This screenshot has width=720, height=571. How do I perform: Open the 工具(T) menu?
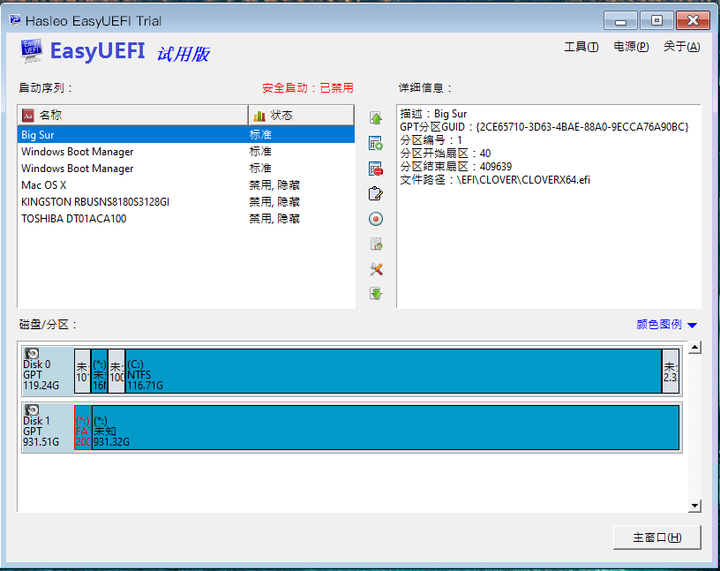pyautogui.click(x=581, y=46)
